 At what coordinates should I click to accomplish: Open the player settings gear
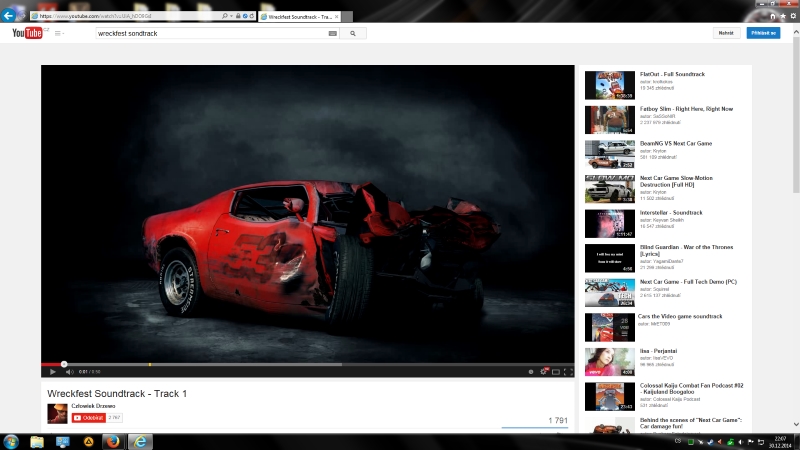point(543,372)
